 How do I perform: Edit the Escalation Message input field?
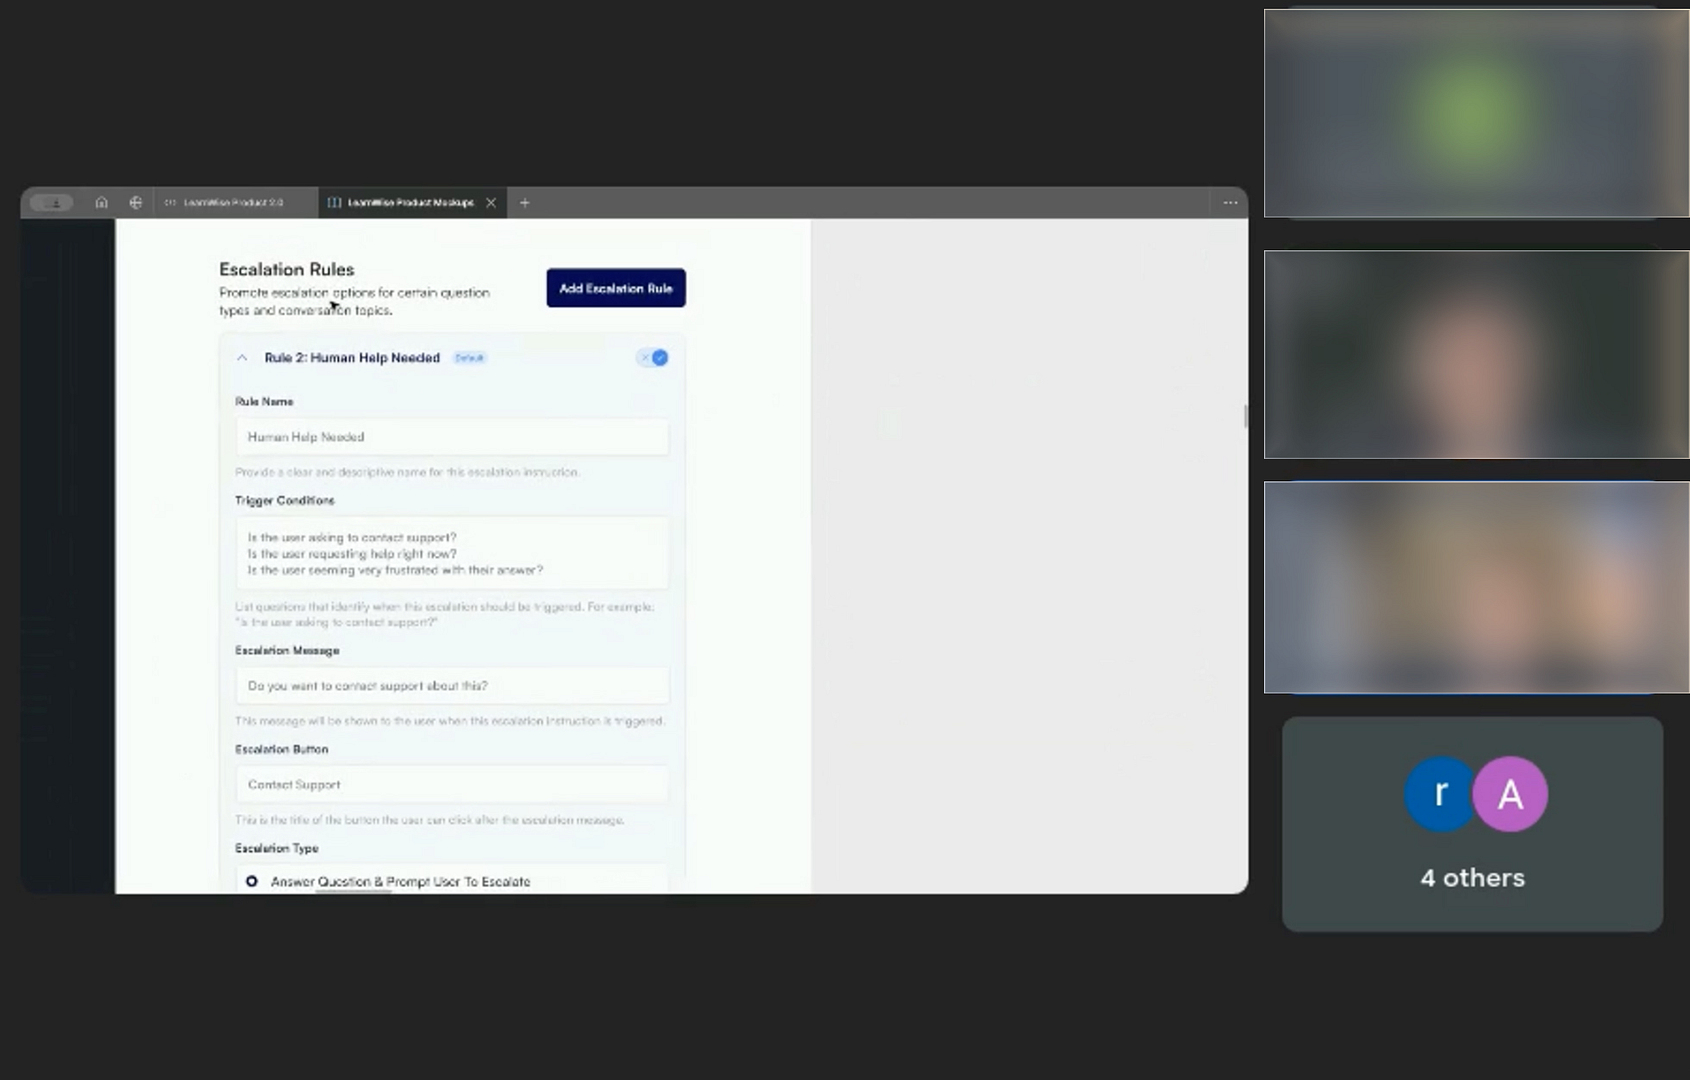(x=452, y=686)
